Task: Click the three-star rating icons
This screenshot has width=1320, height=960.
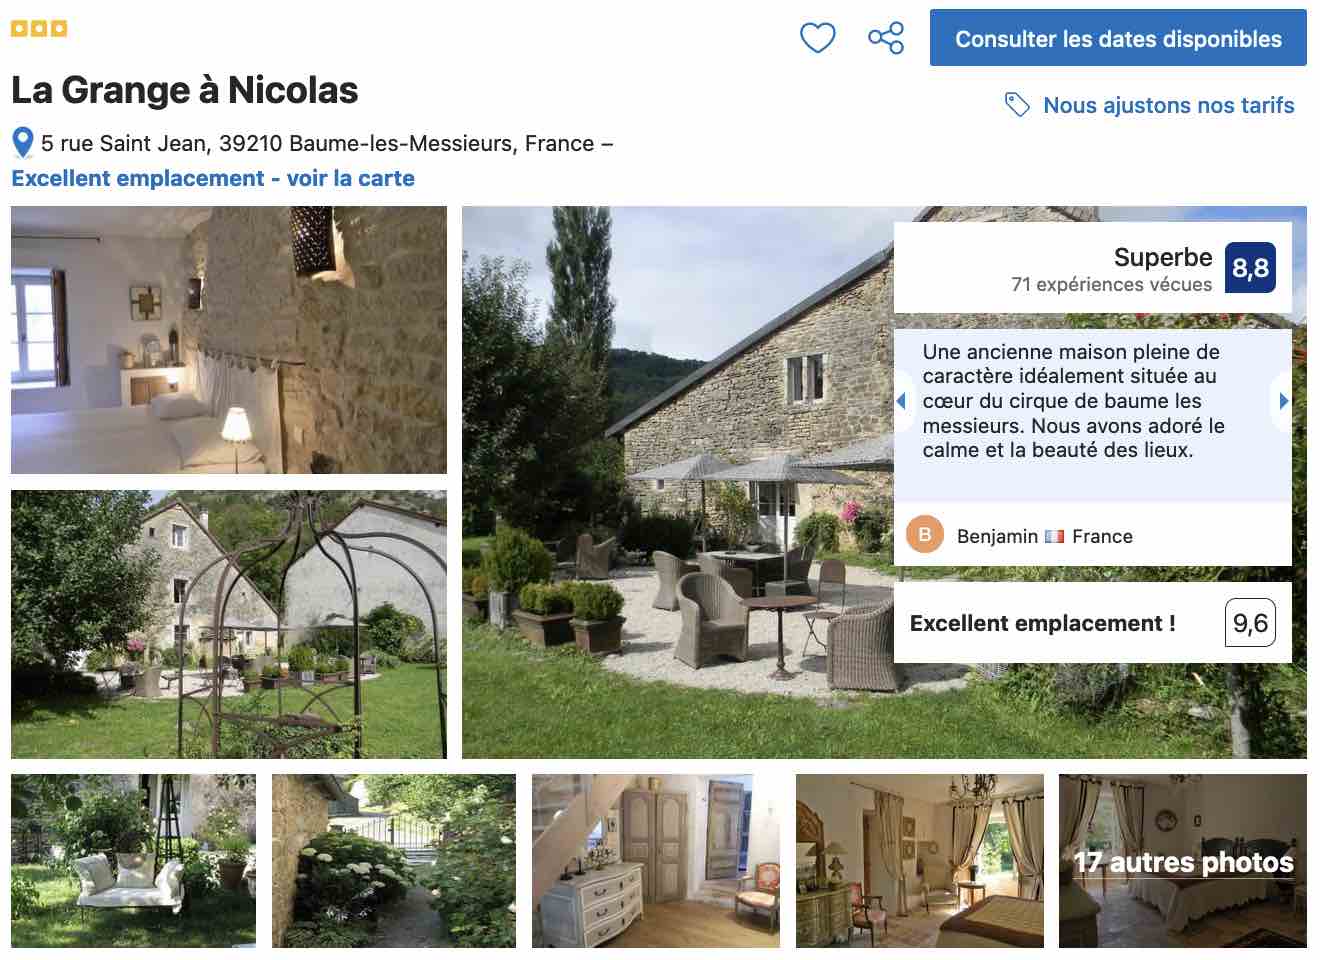Action: [39, 28]
